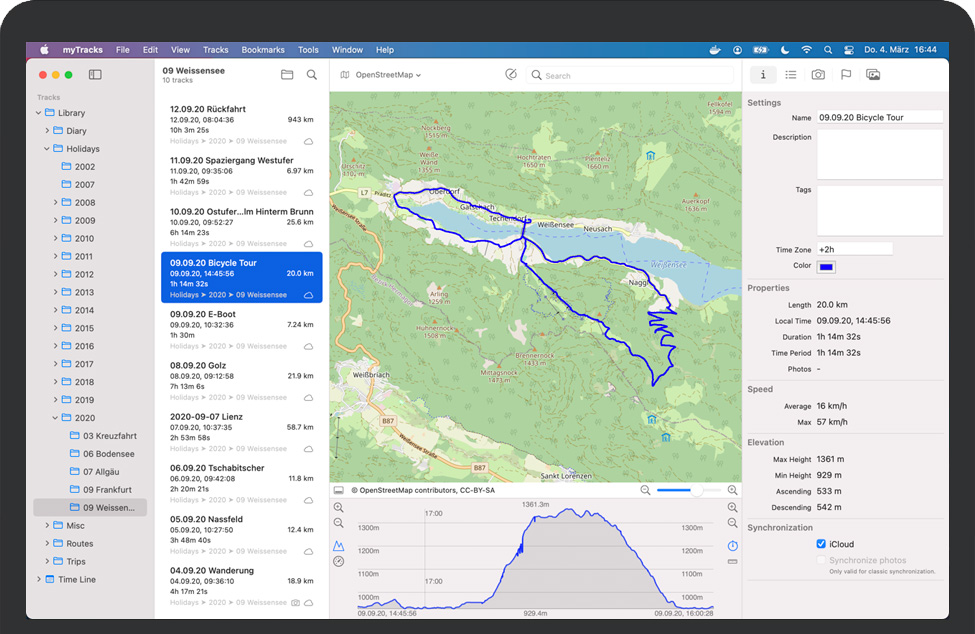Open the Bookmarks menu
The width and height of the screenshot is (975, 634).
tap(263, 50)
